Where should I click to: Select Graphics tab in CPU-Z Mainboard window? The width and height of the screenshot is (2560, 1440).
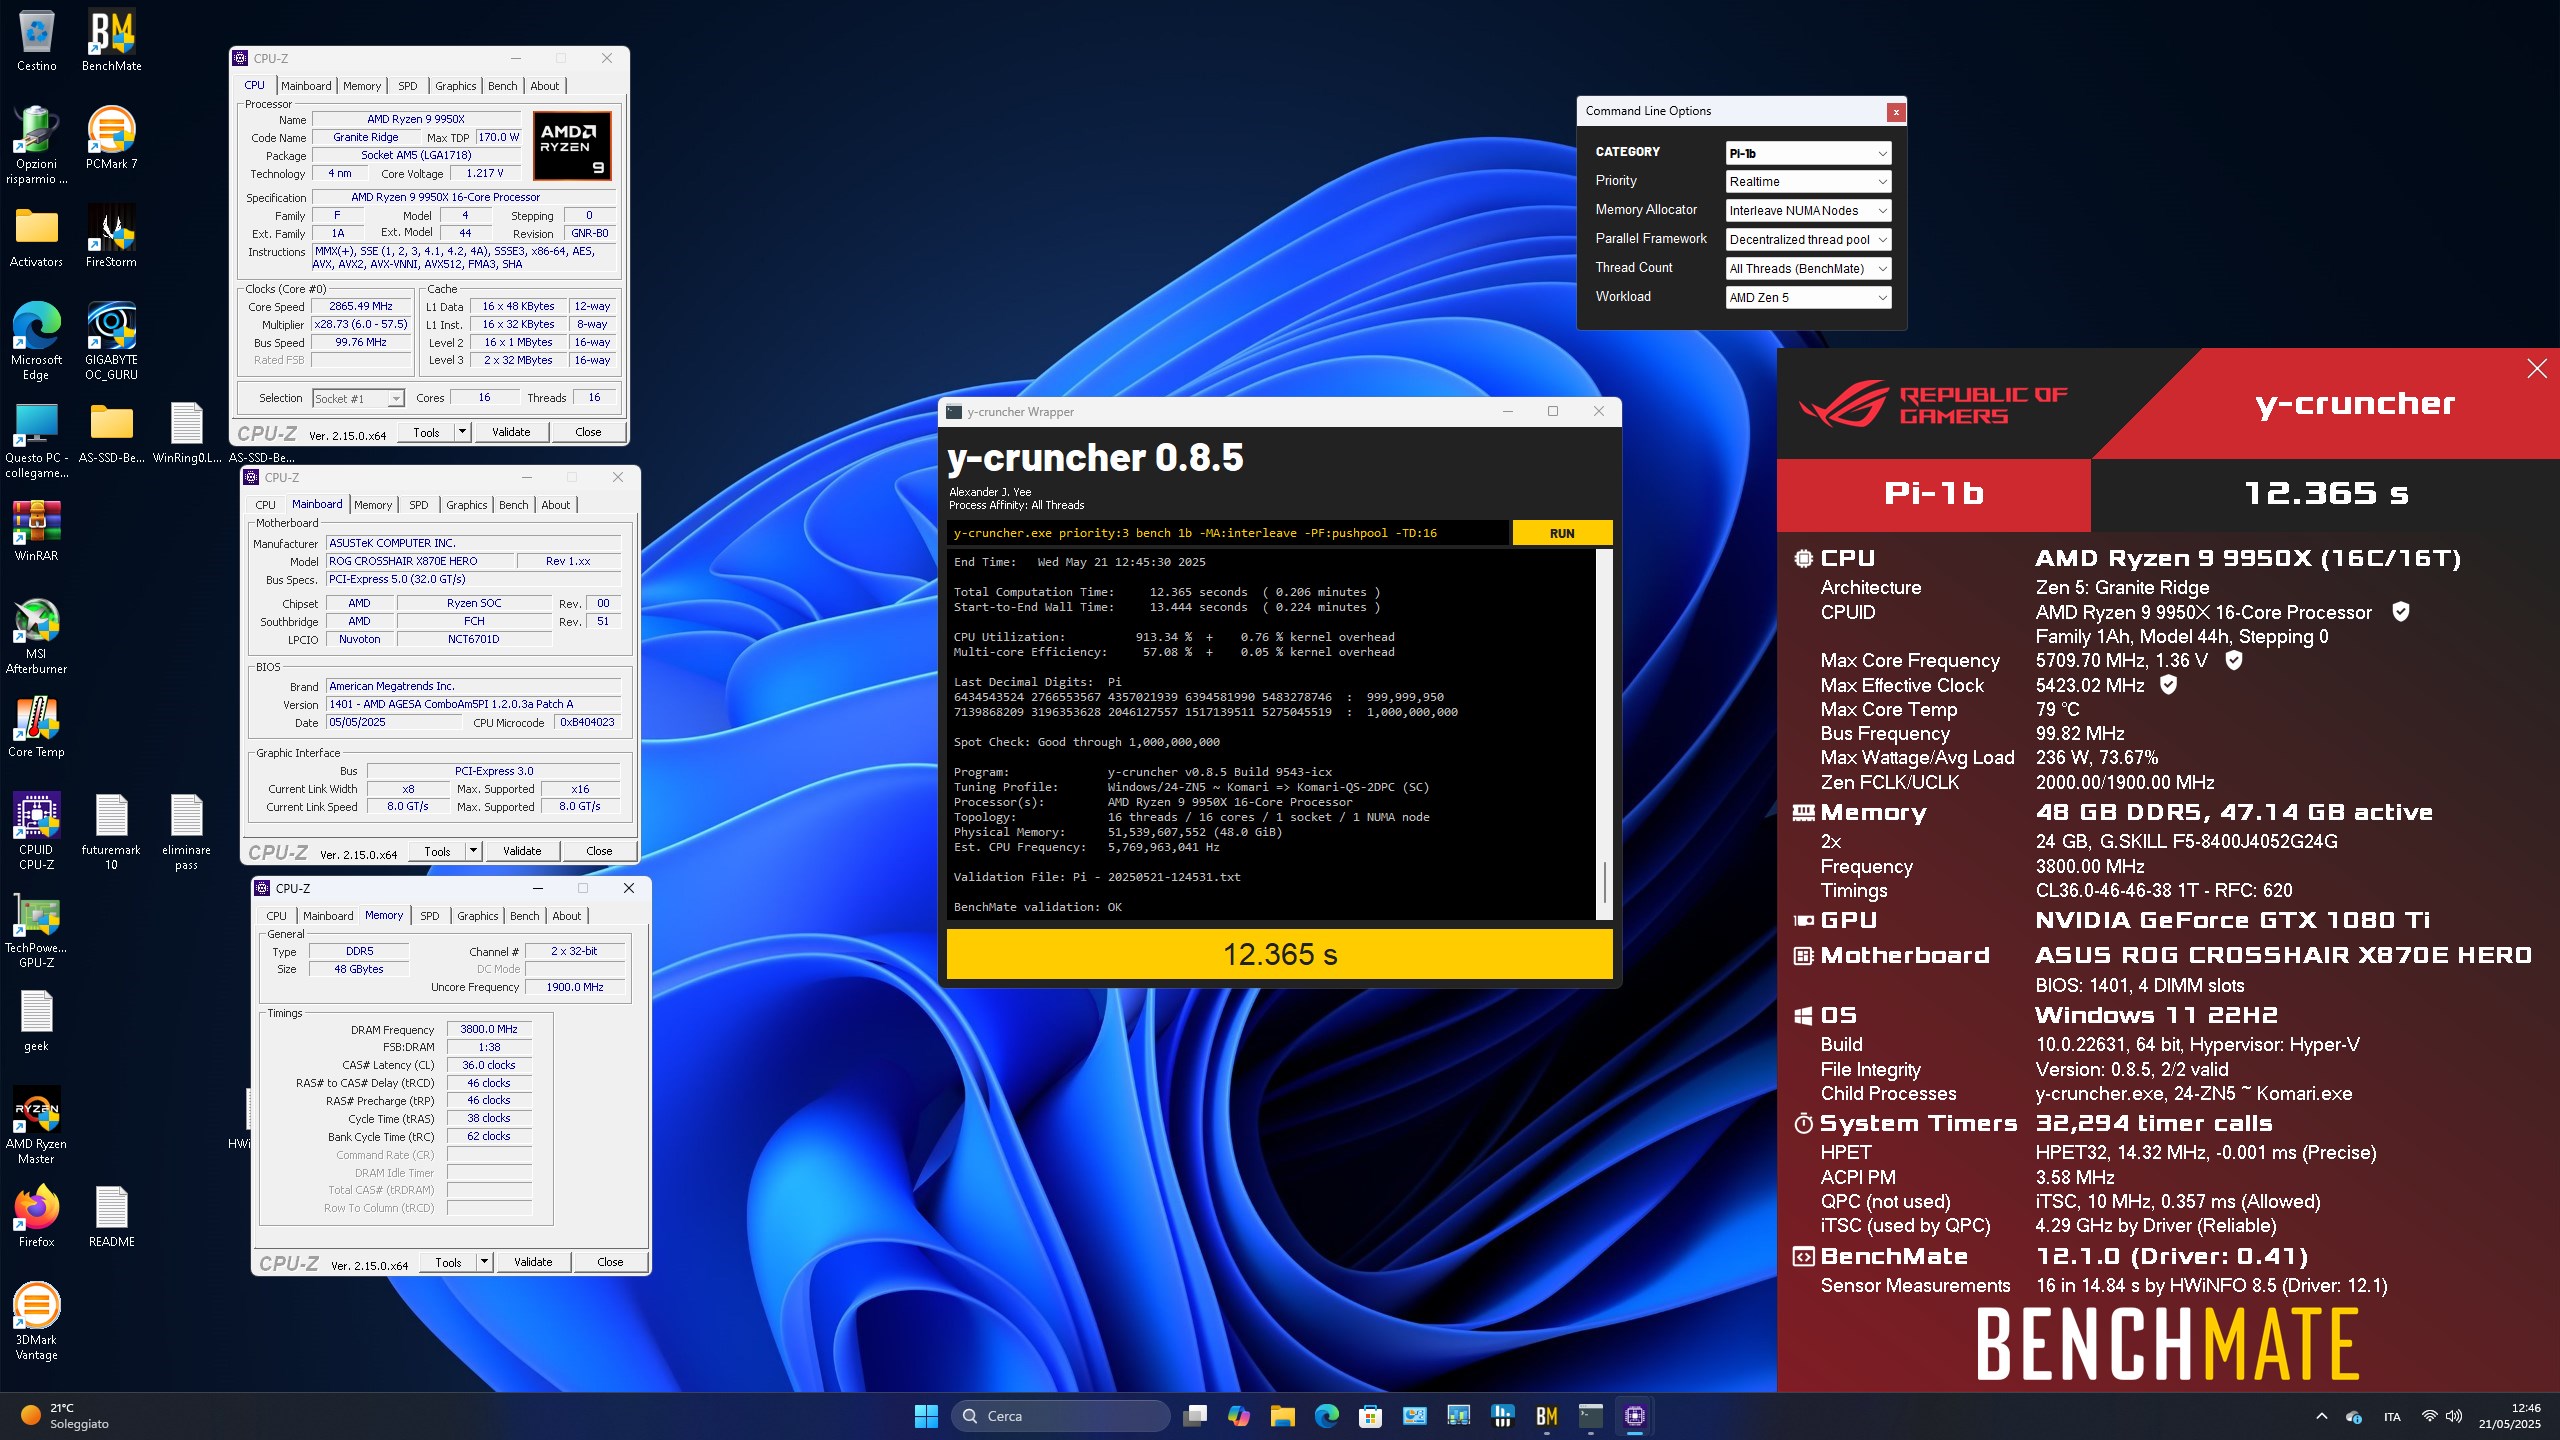[466, 505]
